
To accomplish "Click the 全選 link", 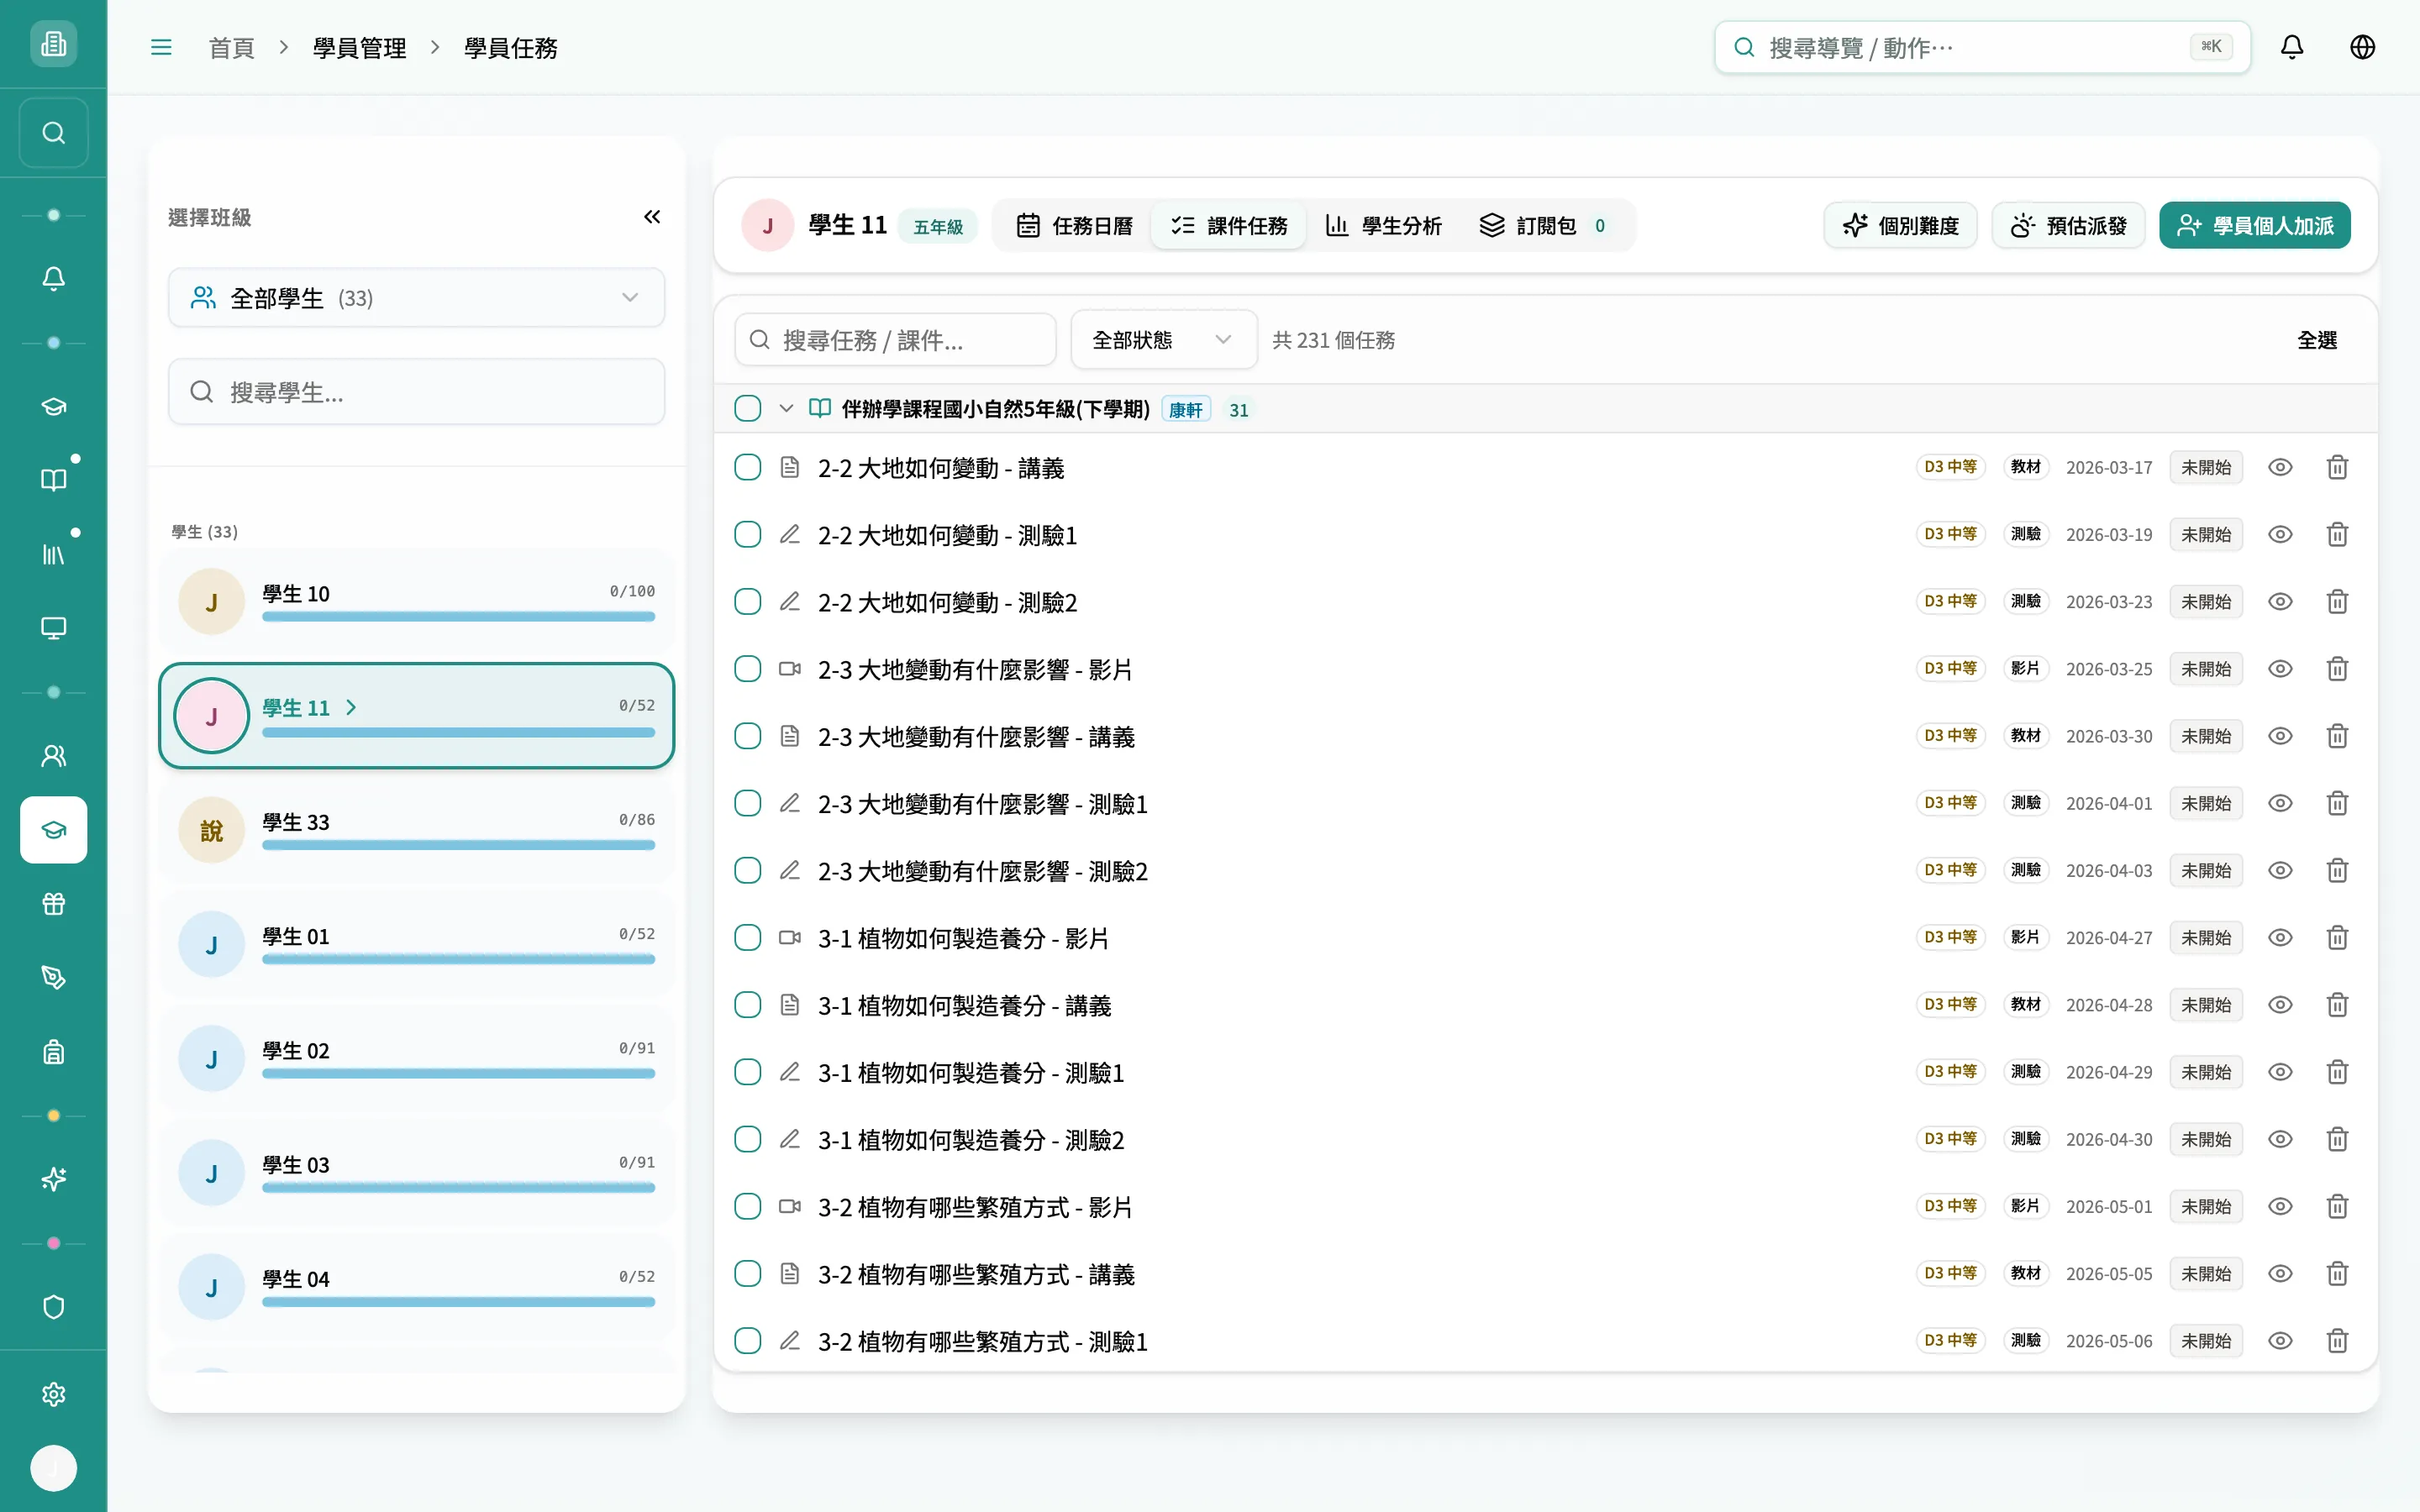I will (x=2316, y=340).
